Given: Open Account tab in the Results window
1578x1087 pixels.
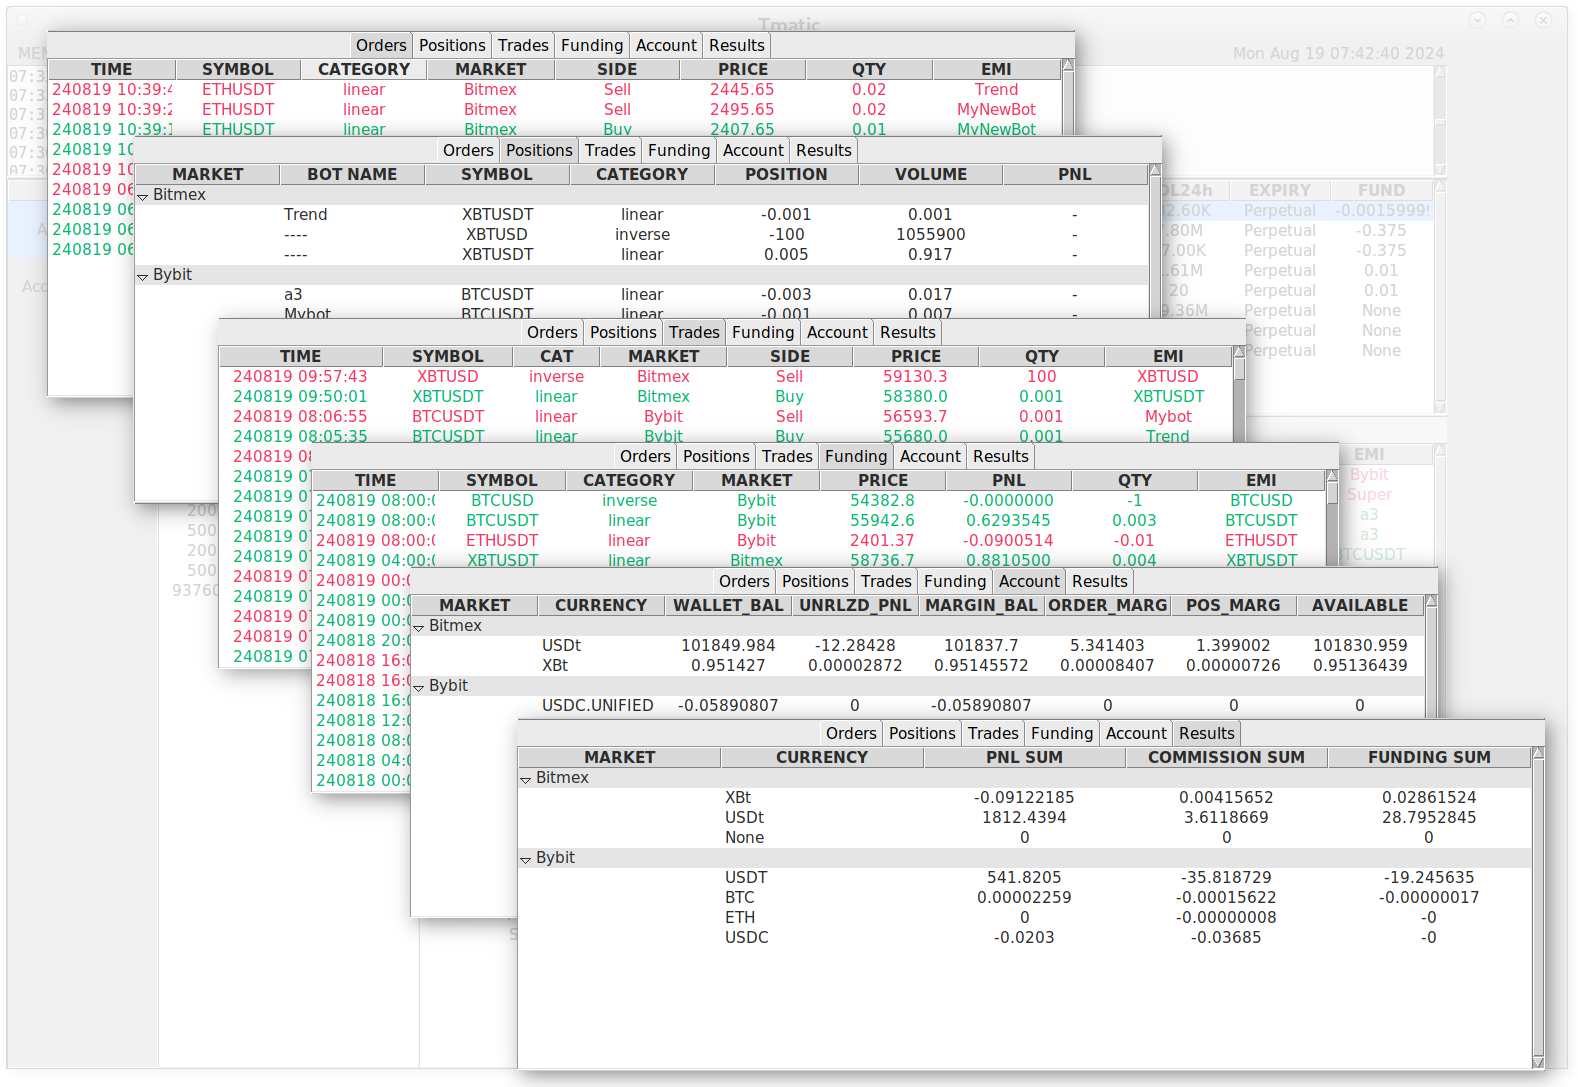Looking at the screenshot, I should click(1136, 733).
